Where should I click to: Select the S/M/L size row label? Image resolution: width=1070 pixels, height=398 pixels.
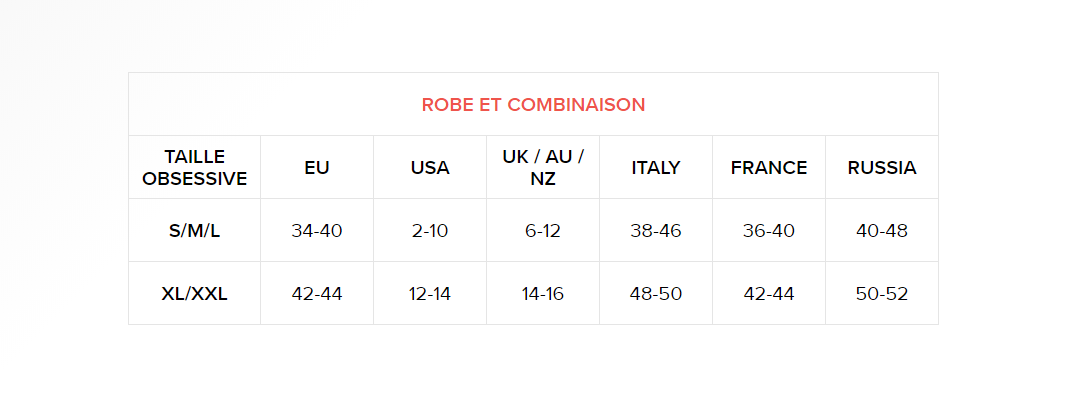click(x=194, y=231)
